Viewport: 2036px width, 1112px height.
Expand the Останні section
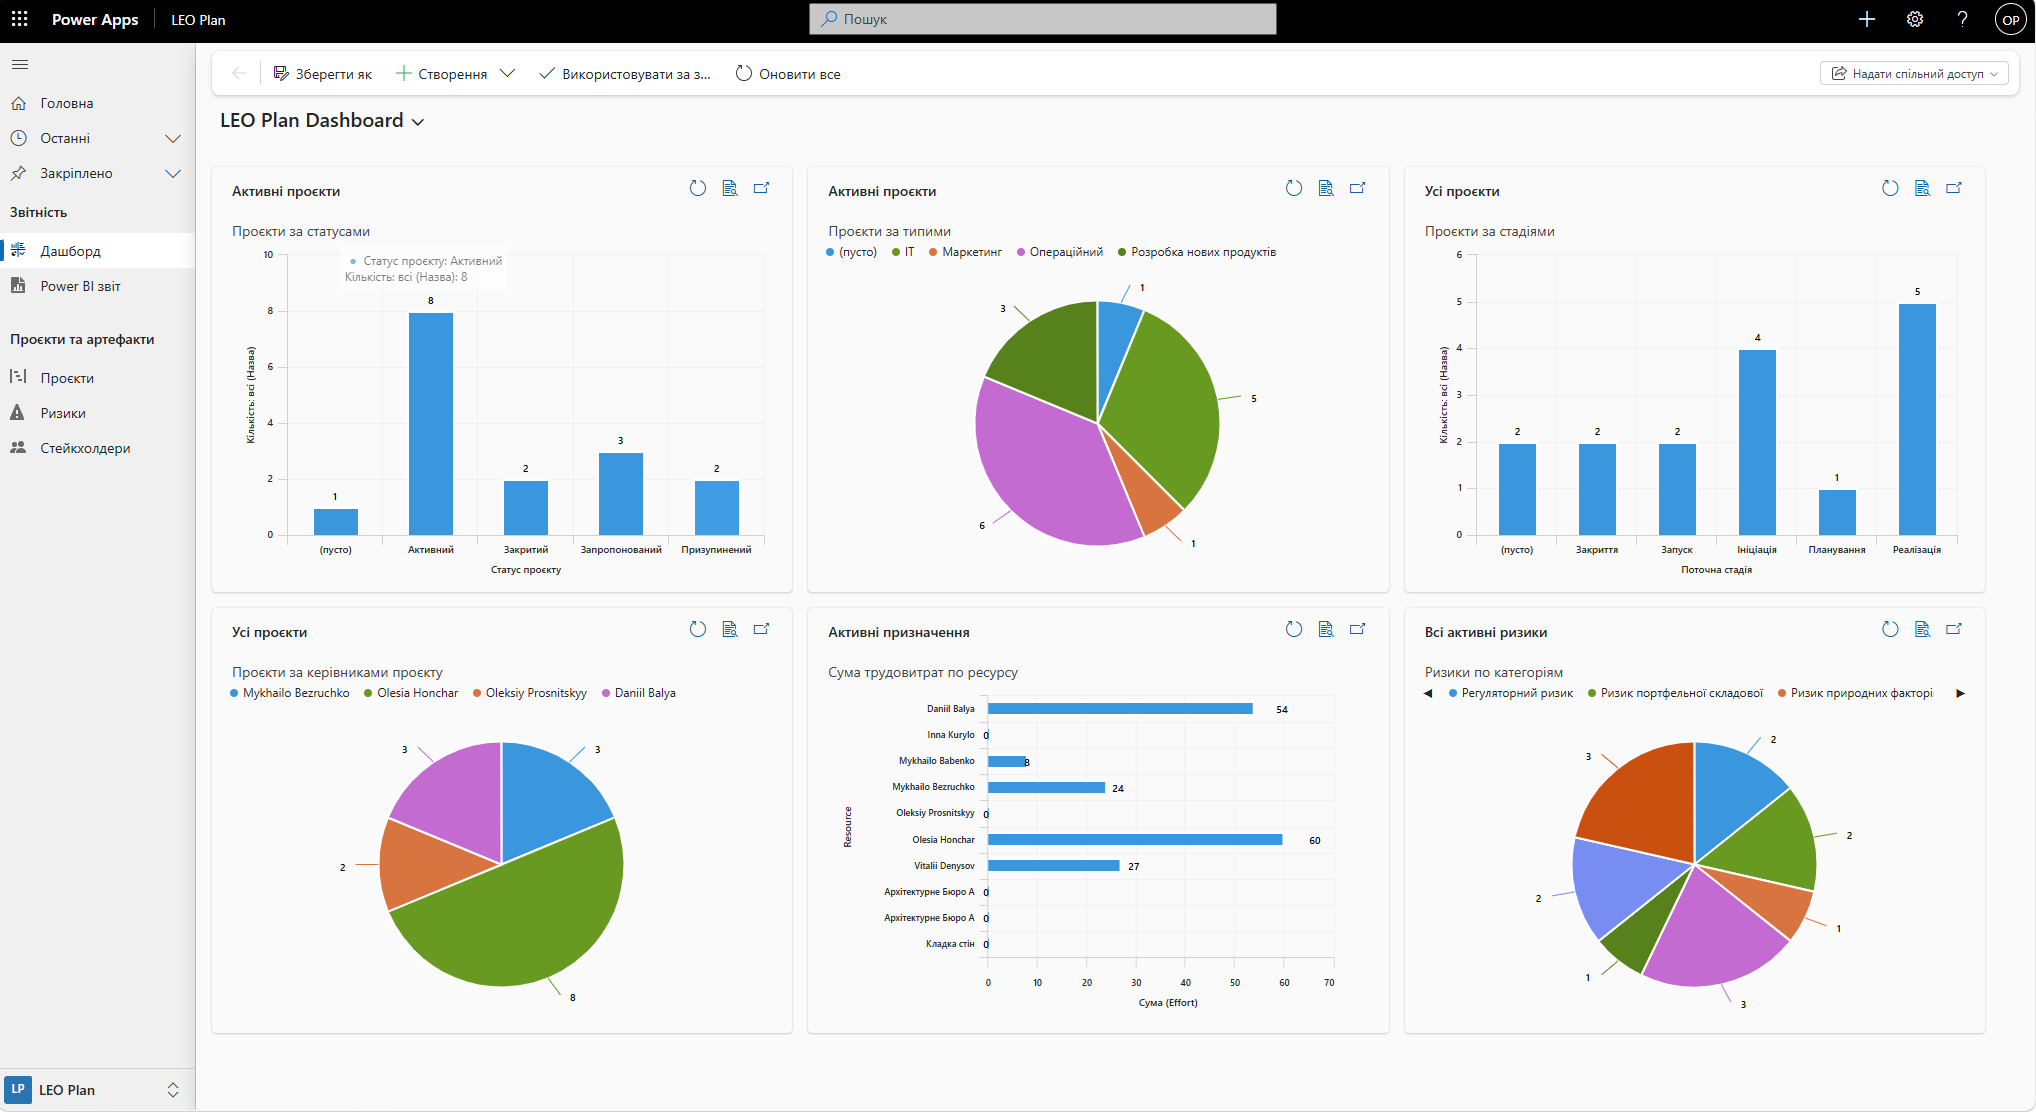tap(173, 138)
